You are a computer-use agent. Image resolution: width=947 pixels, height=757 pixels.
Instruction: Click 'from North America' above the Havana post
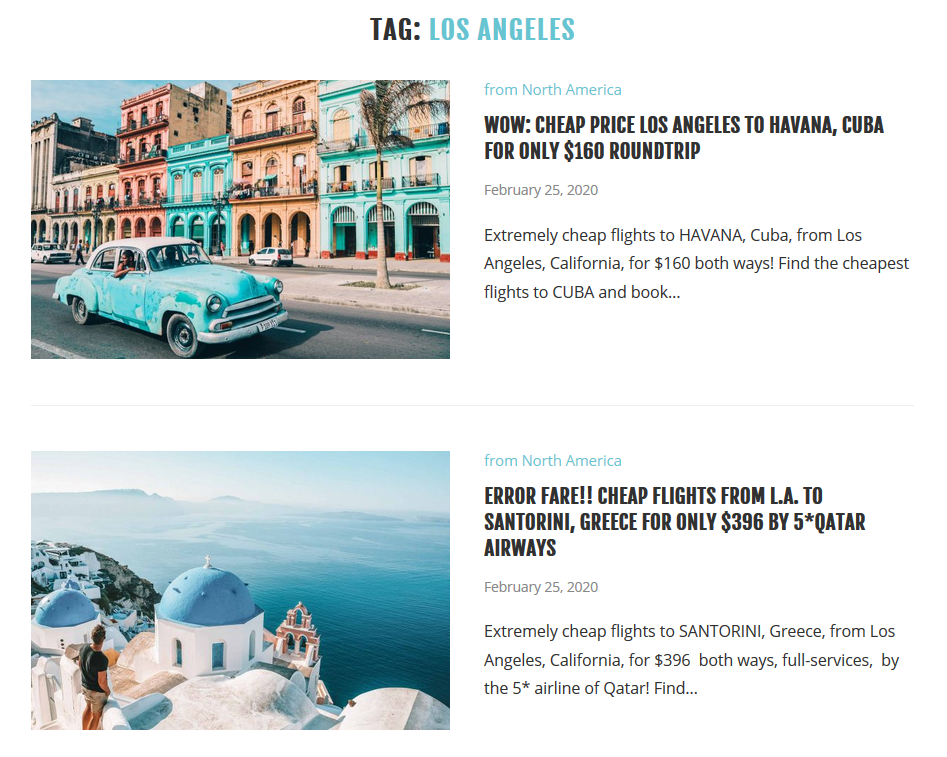point(553,89)
